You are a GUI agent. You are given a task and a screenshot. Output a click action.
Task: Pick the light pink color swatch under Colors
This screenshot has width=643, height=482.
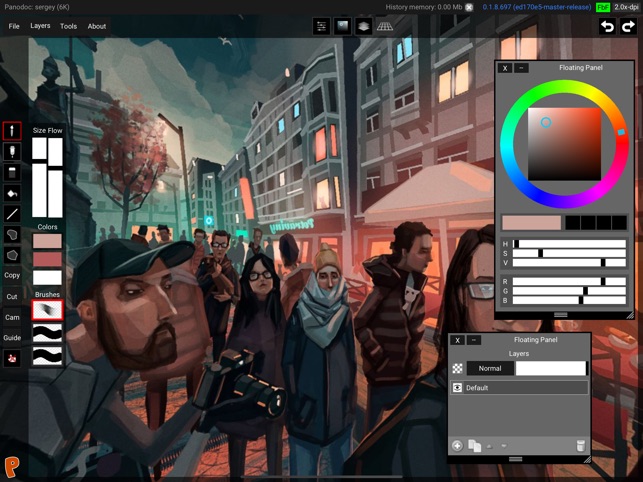(x=47, y=241)
